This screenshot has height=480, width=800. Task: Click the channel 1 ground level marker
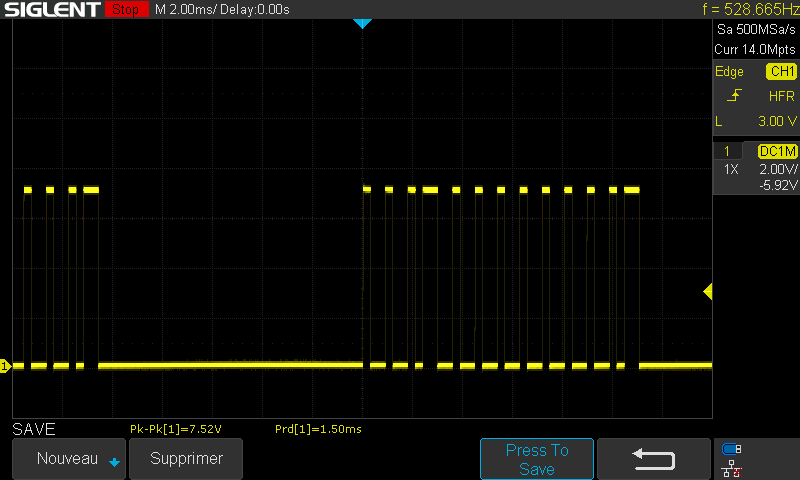point(5,366)
